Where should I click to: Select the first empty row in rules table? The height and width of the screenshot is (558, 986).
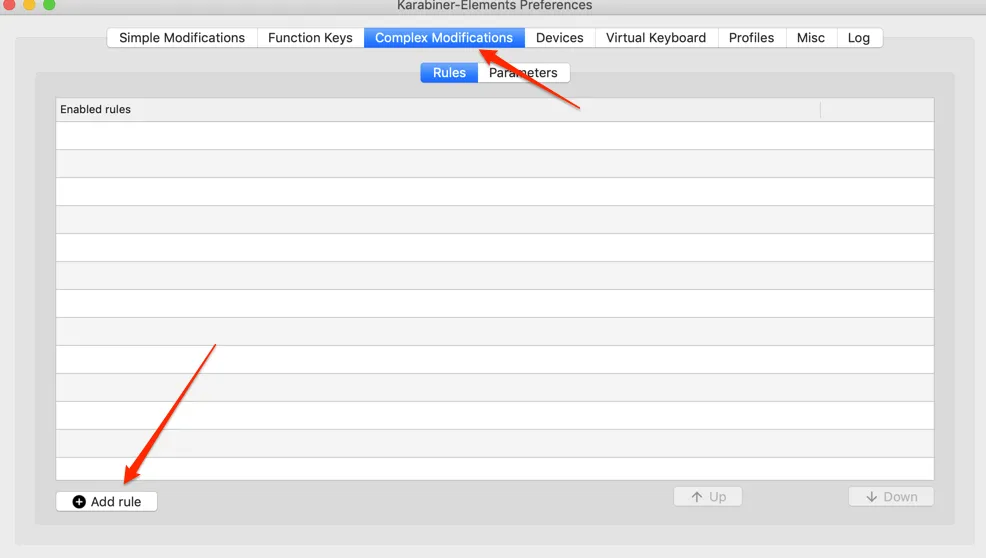495,136
